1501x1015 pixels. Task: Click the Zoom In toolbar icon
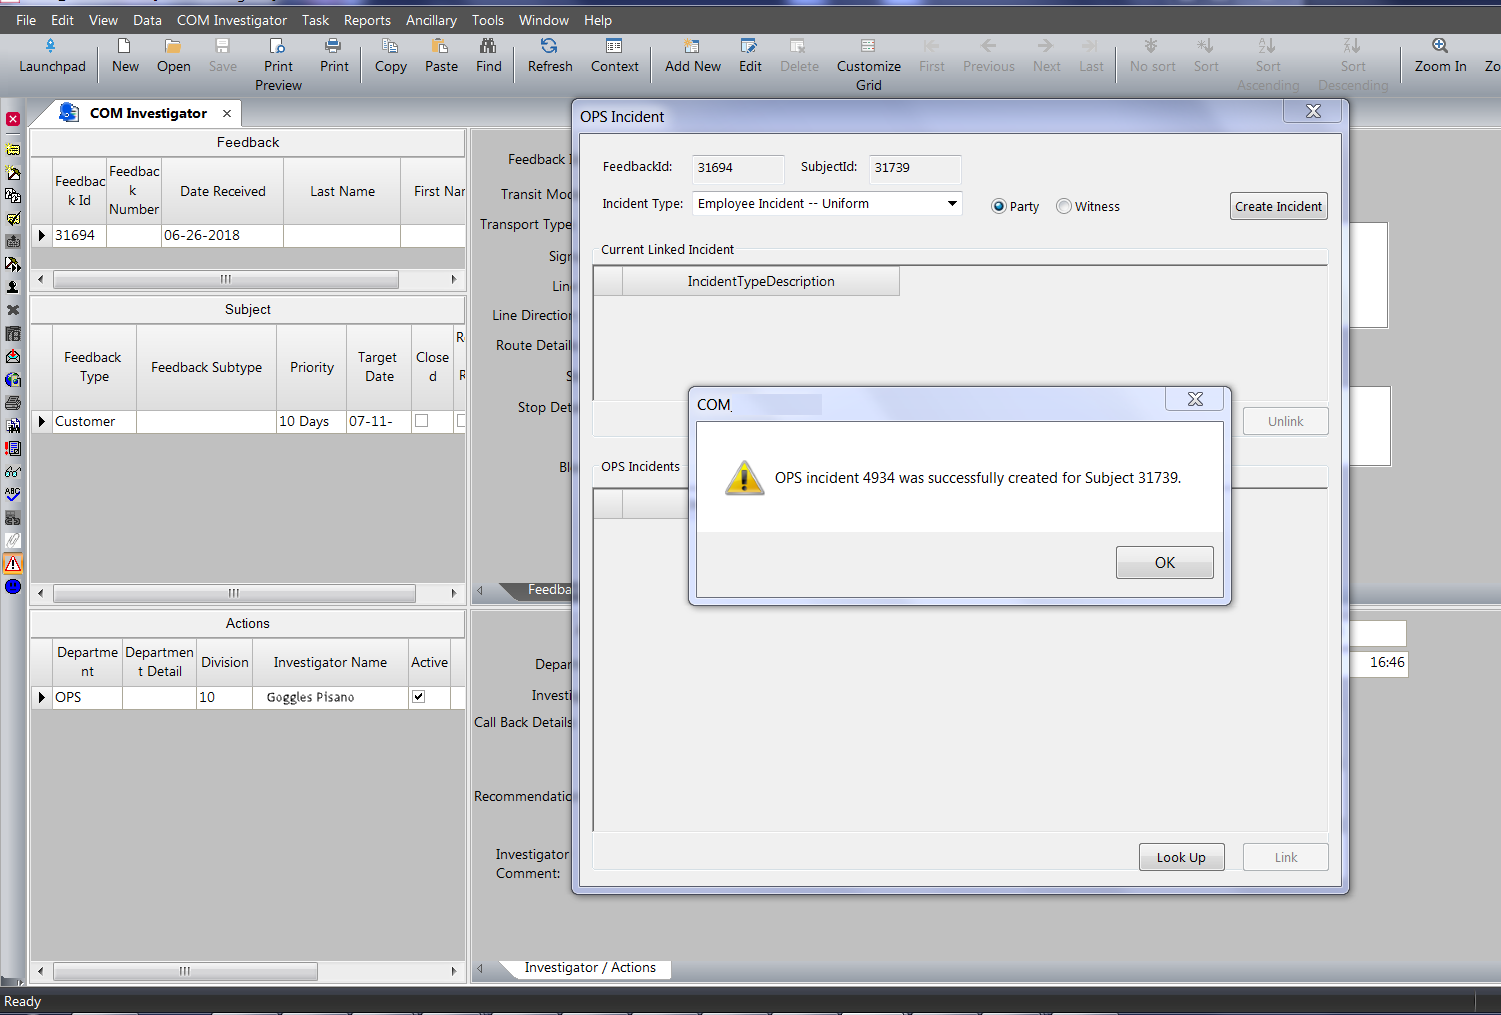pos(1440,55)
